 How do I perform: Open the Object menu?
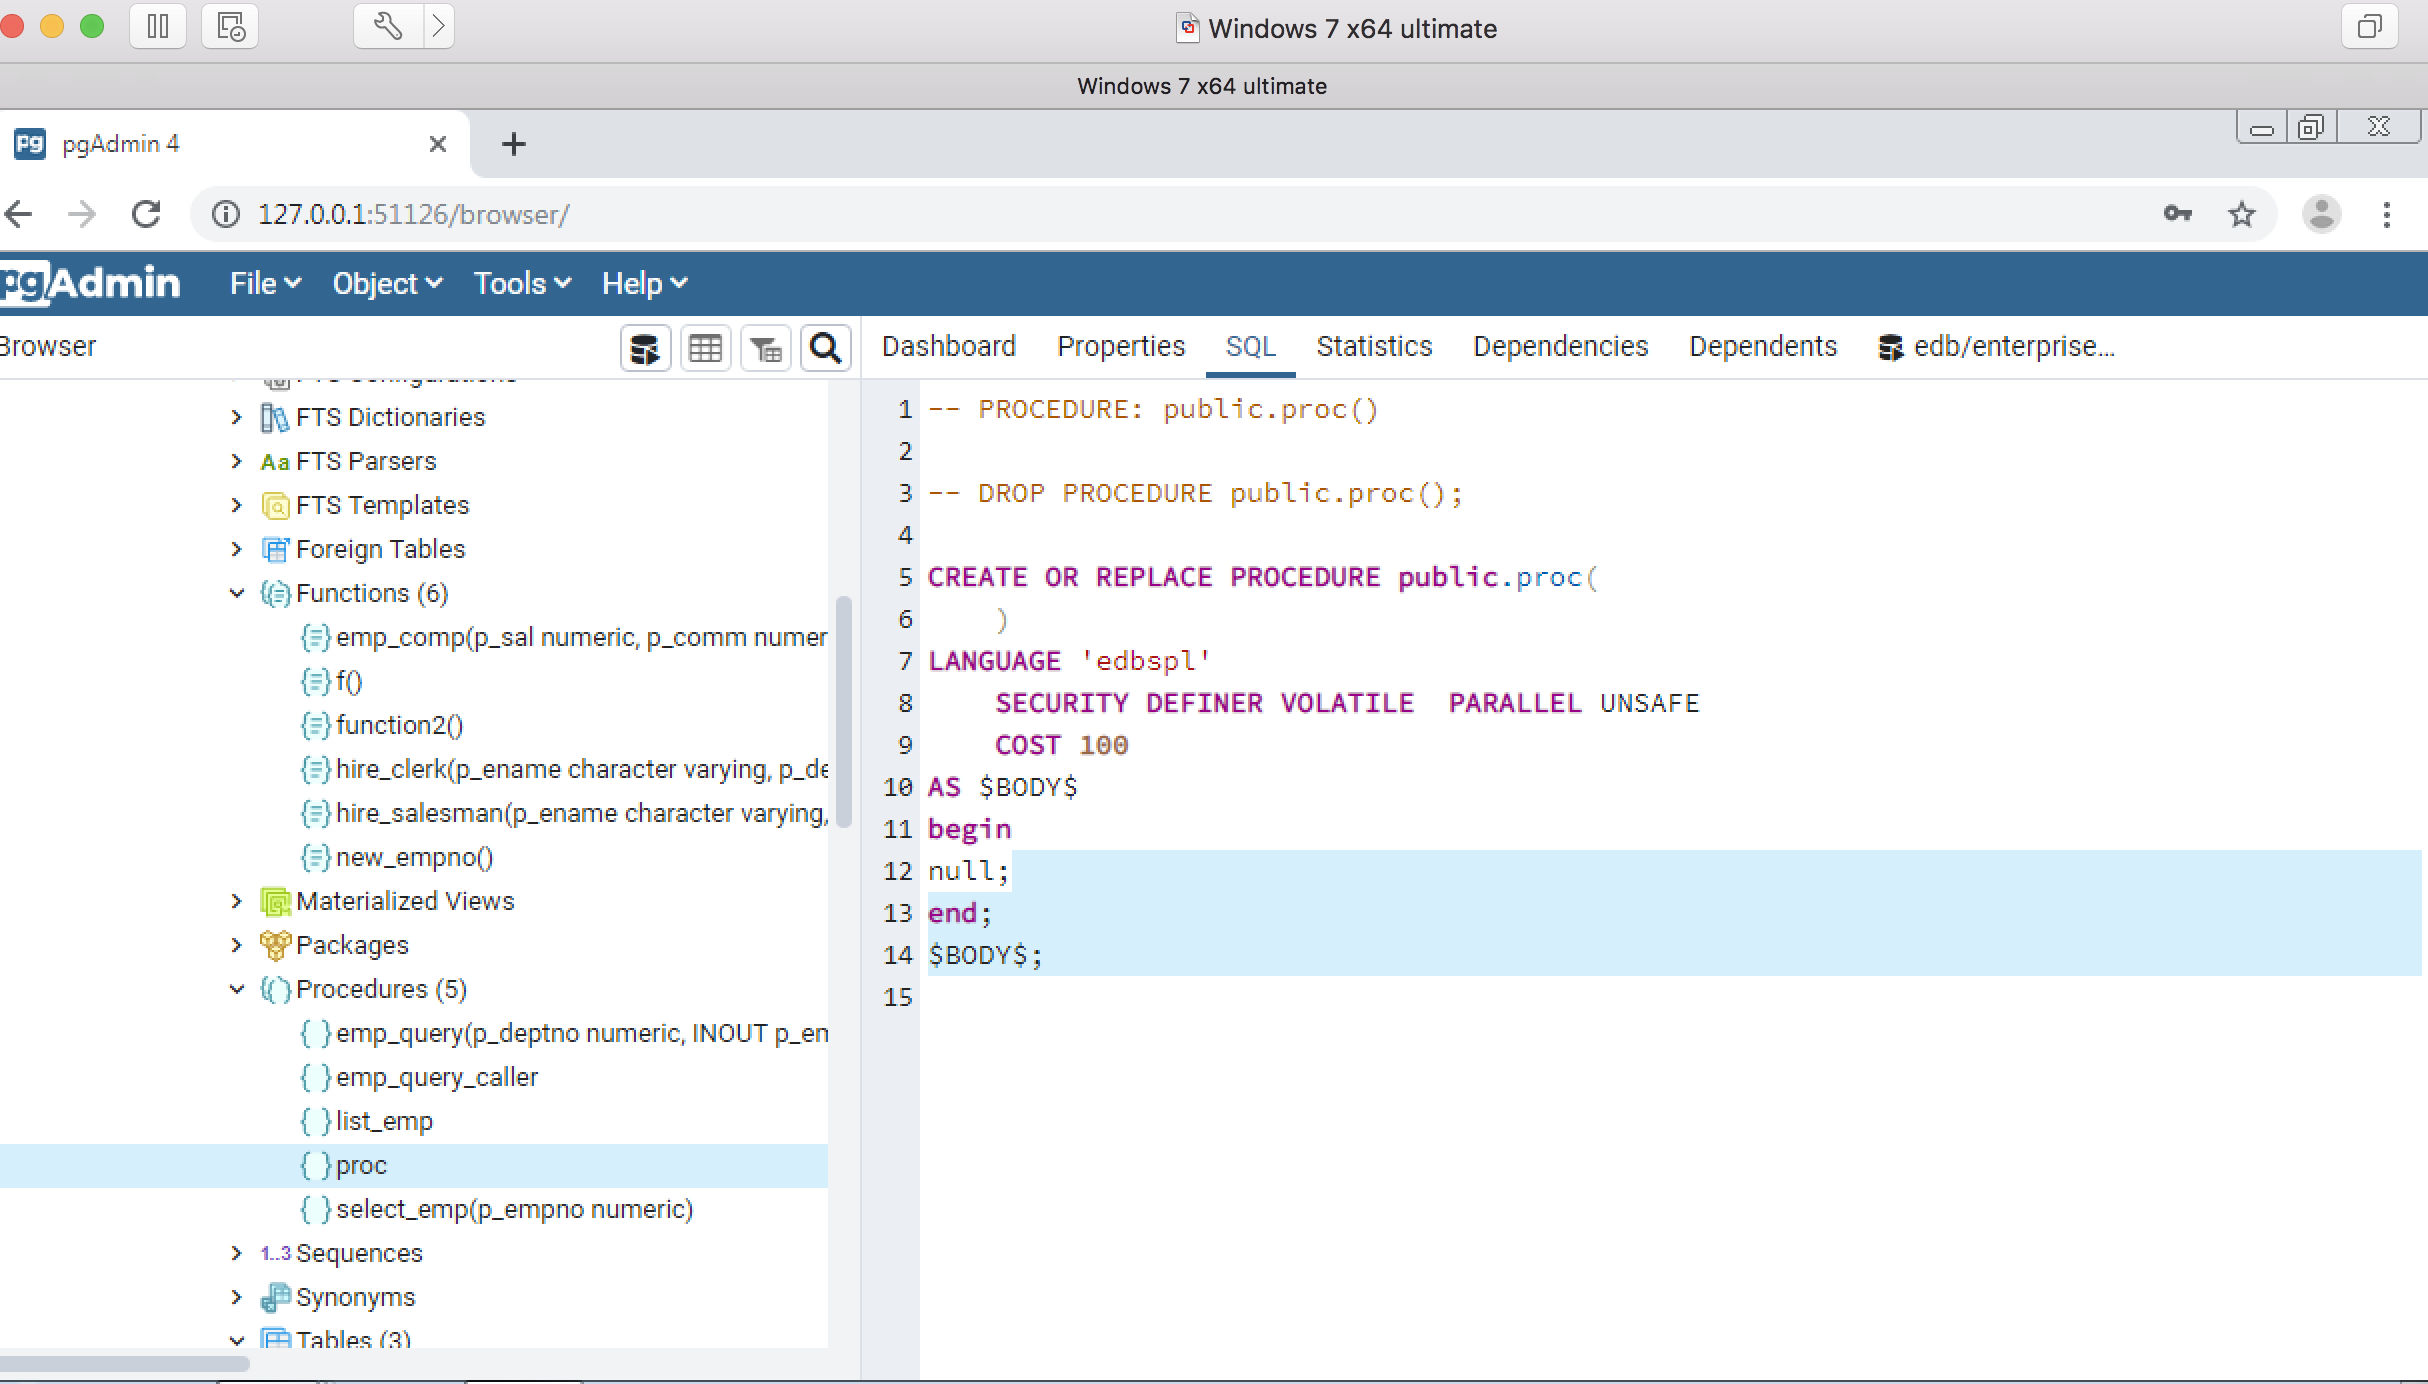pos(387,283)
